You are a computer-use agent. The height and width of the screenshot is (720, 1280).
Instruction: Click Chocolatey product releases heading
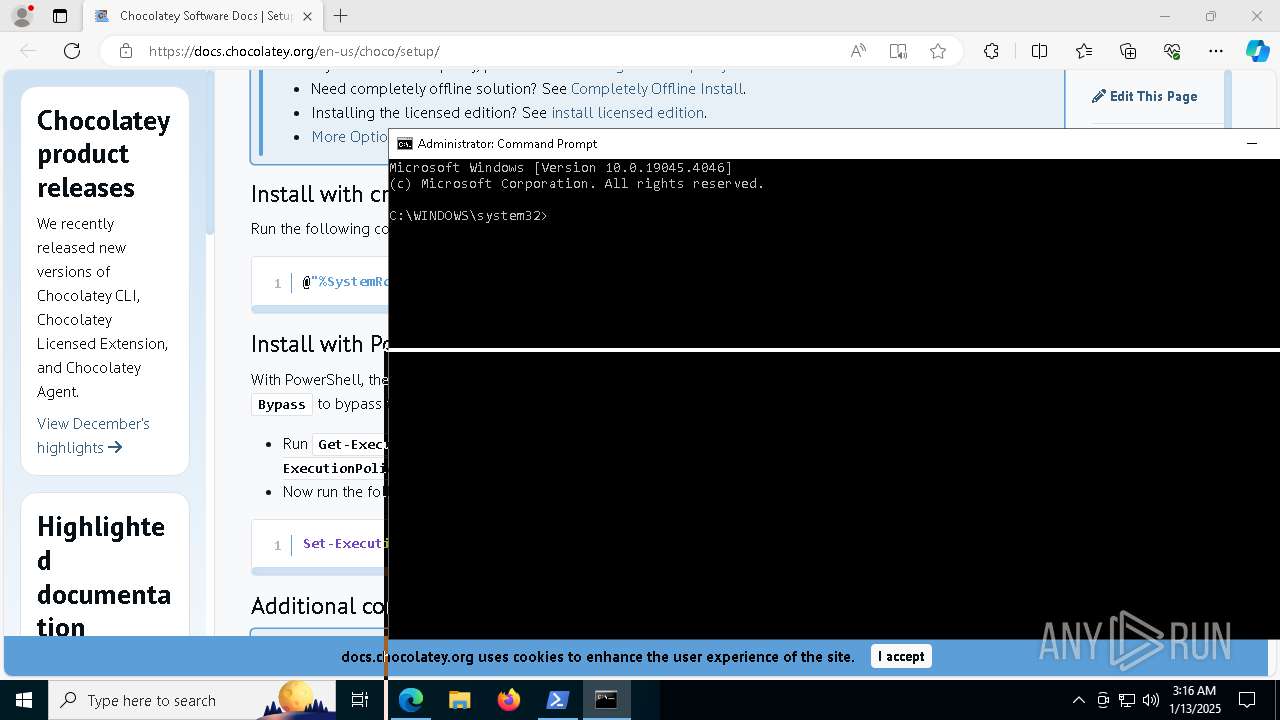tap(104, 154)
